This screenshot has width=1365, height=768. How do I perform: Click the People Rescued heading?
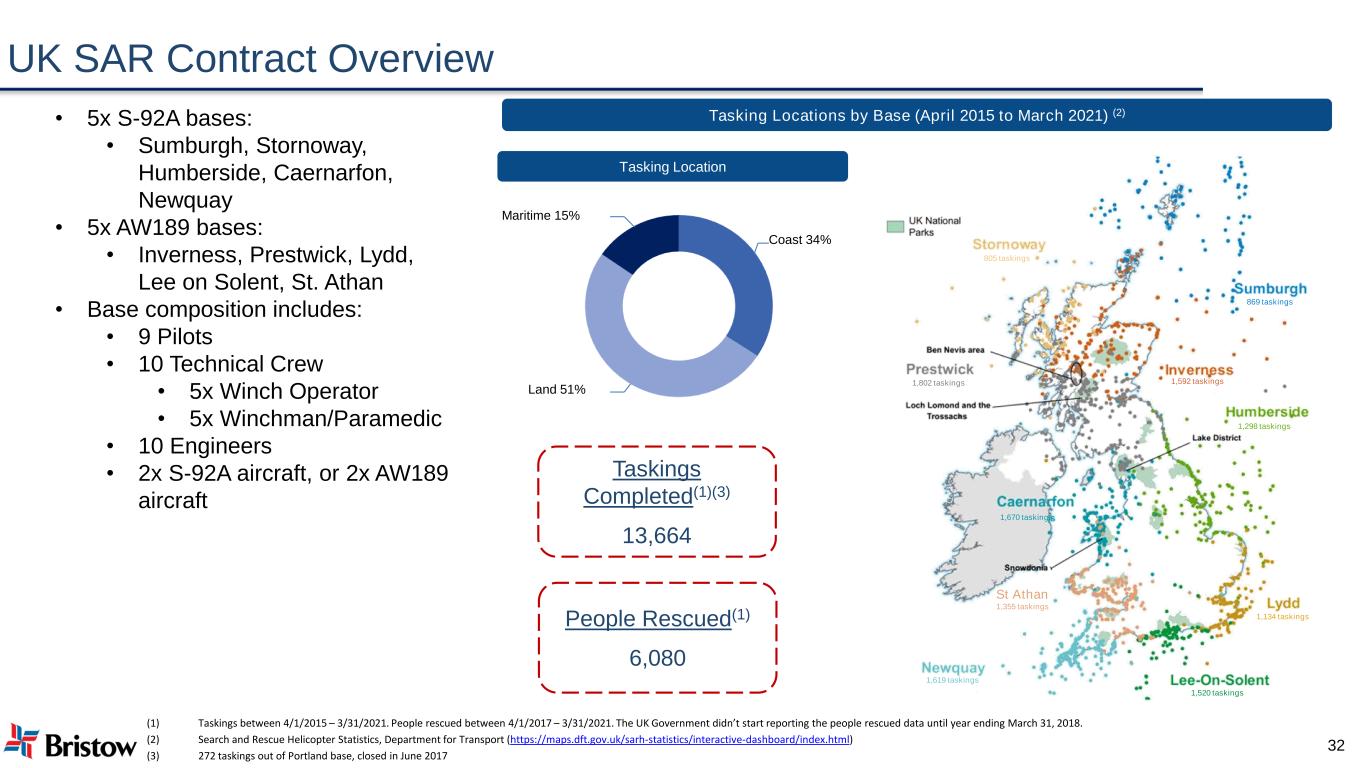click(657, 619)
